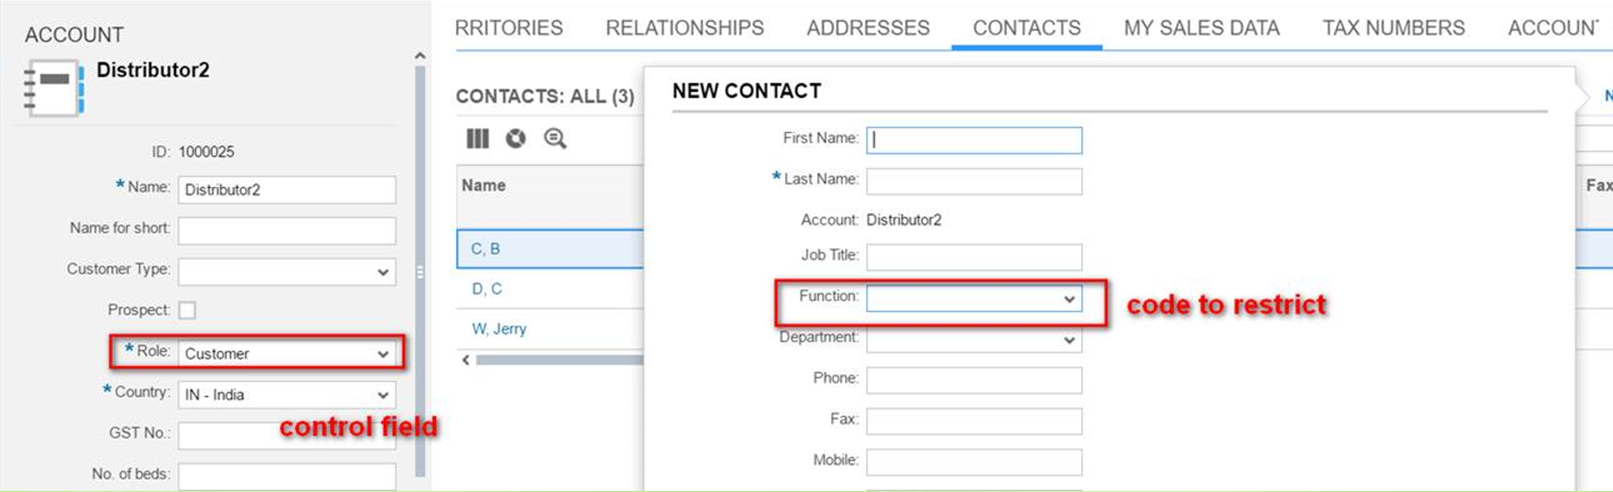This screenshot has height=492, width=1613.
Task: Toggle the Prospect checkbox
Action: click(x=187, y=311)
